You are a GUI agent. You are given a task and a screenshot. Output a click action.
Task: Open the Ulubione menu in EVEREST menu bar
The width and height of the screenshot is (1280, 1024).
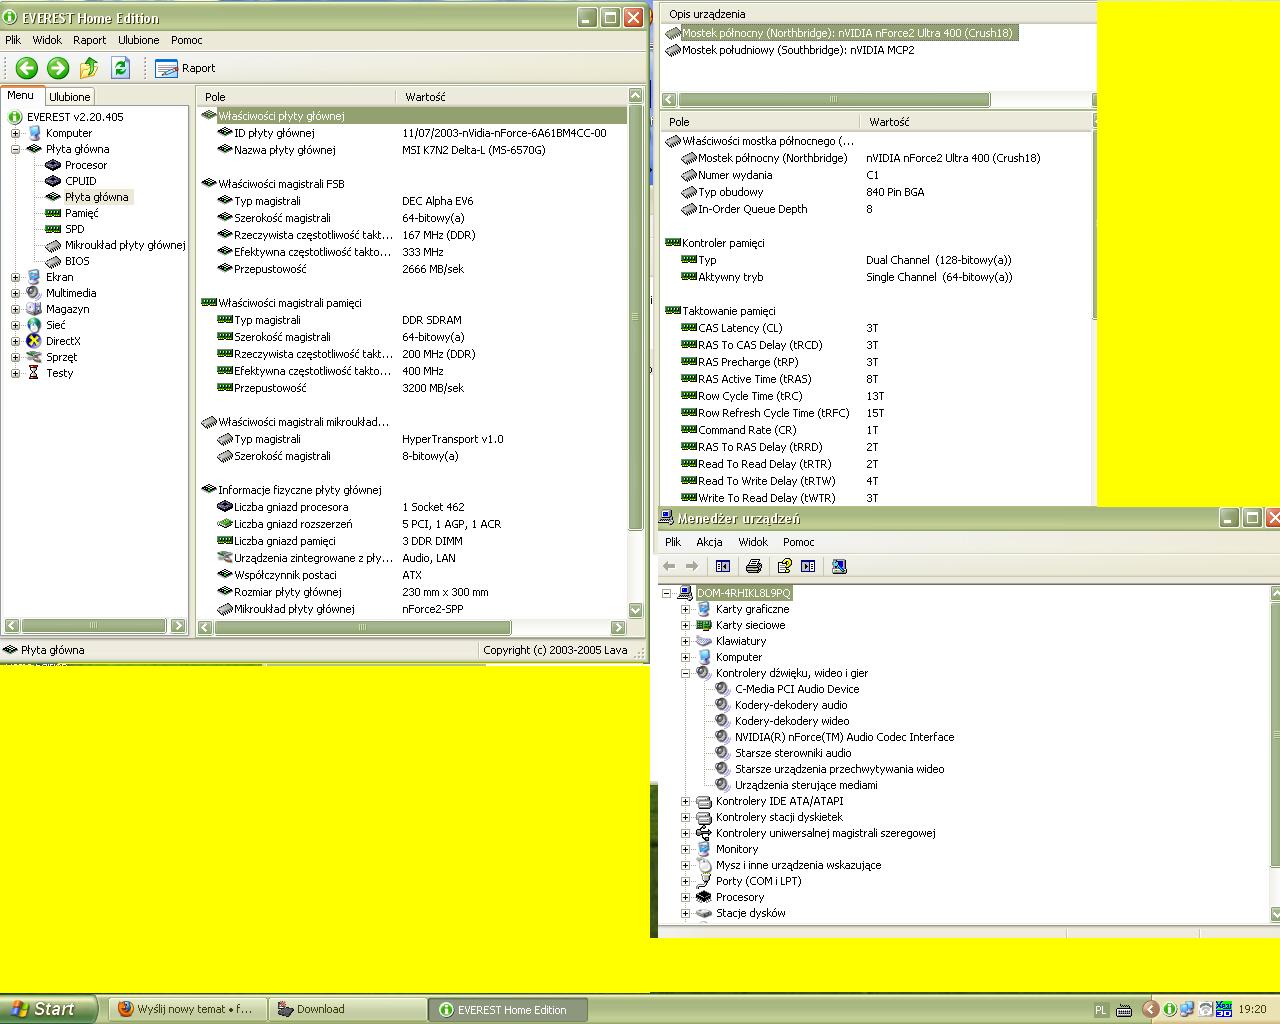tap(138, 40)
